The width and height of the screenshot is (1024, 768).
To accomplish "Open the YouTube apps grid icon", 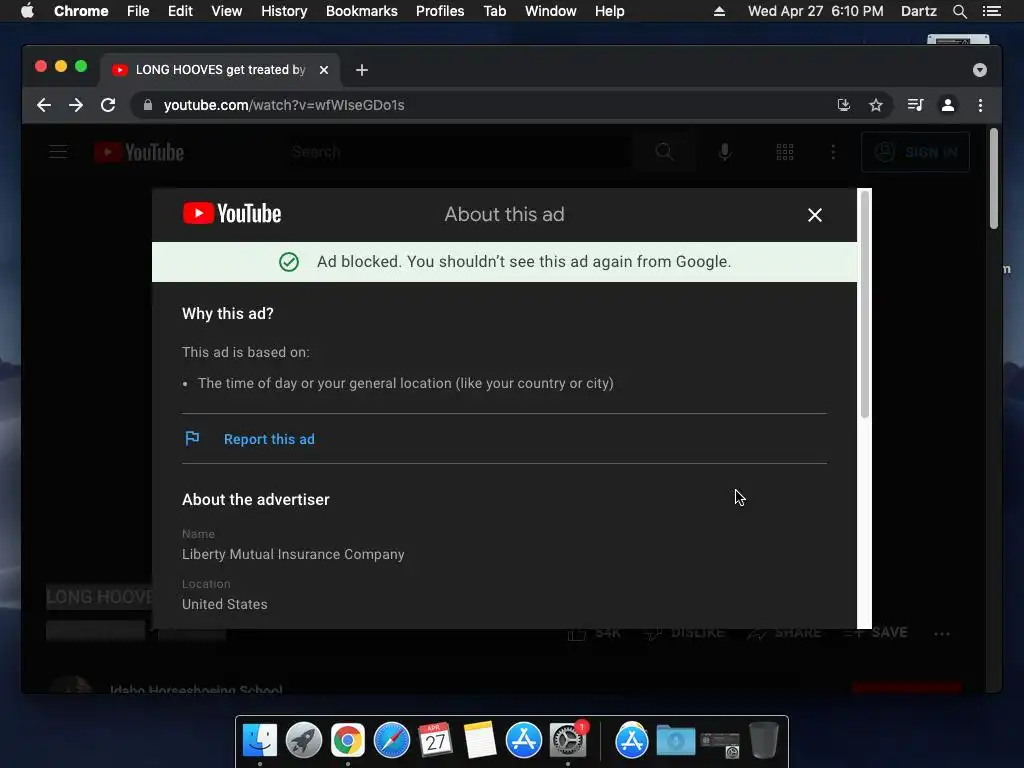I will pyautogui.click(x=784, y=152).
